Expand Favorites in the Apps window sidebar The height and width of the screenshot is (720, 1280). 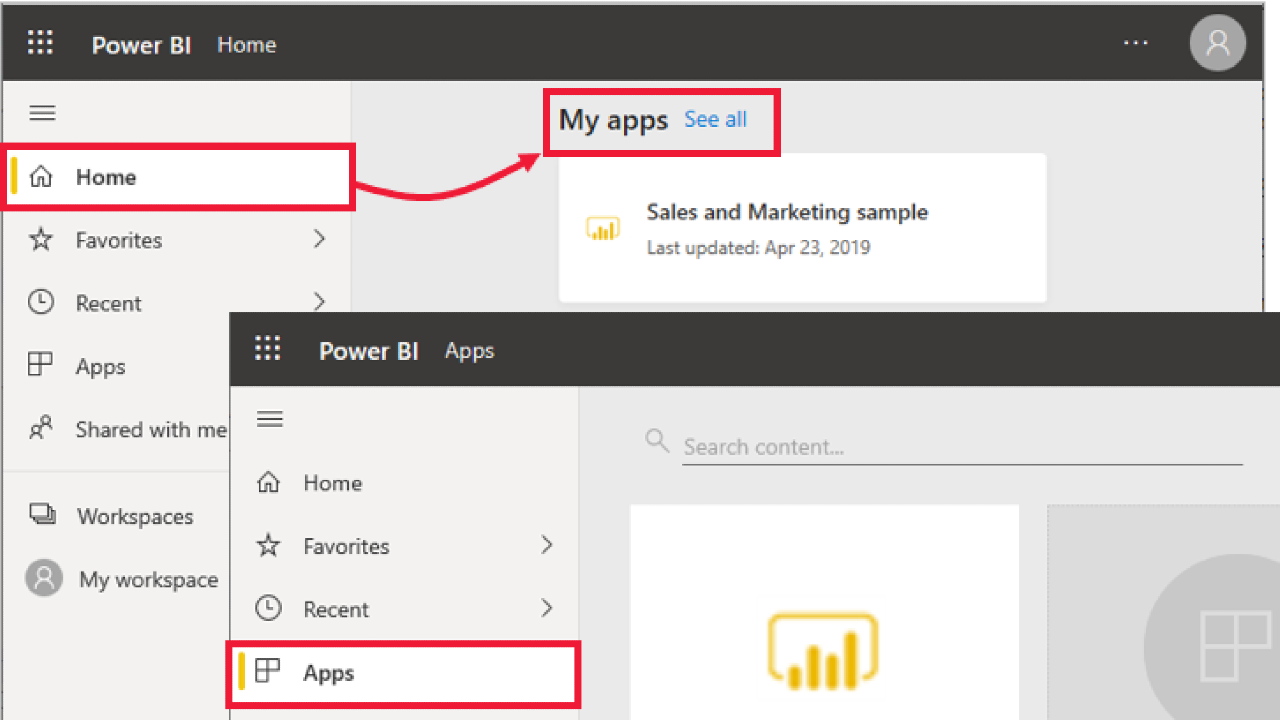click(x=546, y=546)
